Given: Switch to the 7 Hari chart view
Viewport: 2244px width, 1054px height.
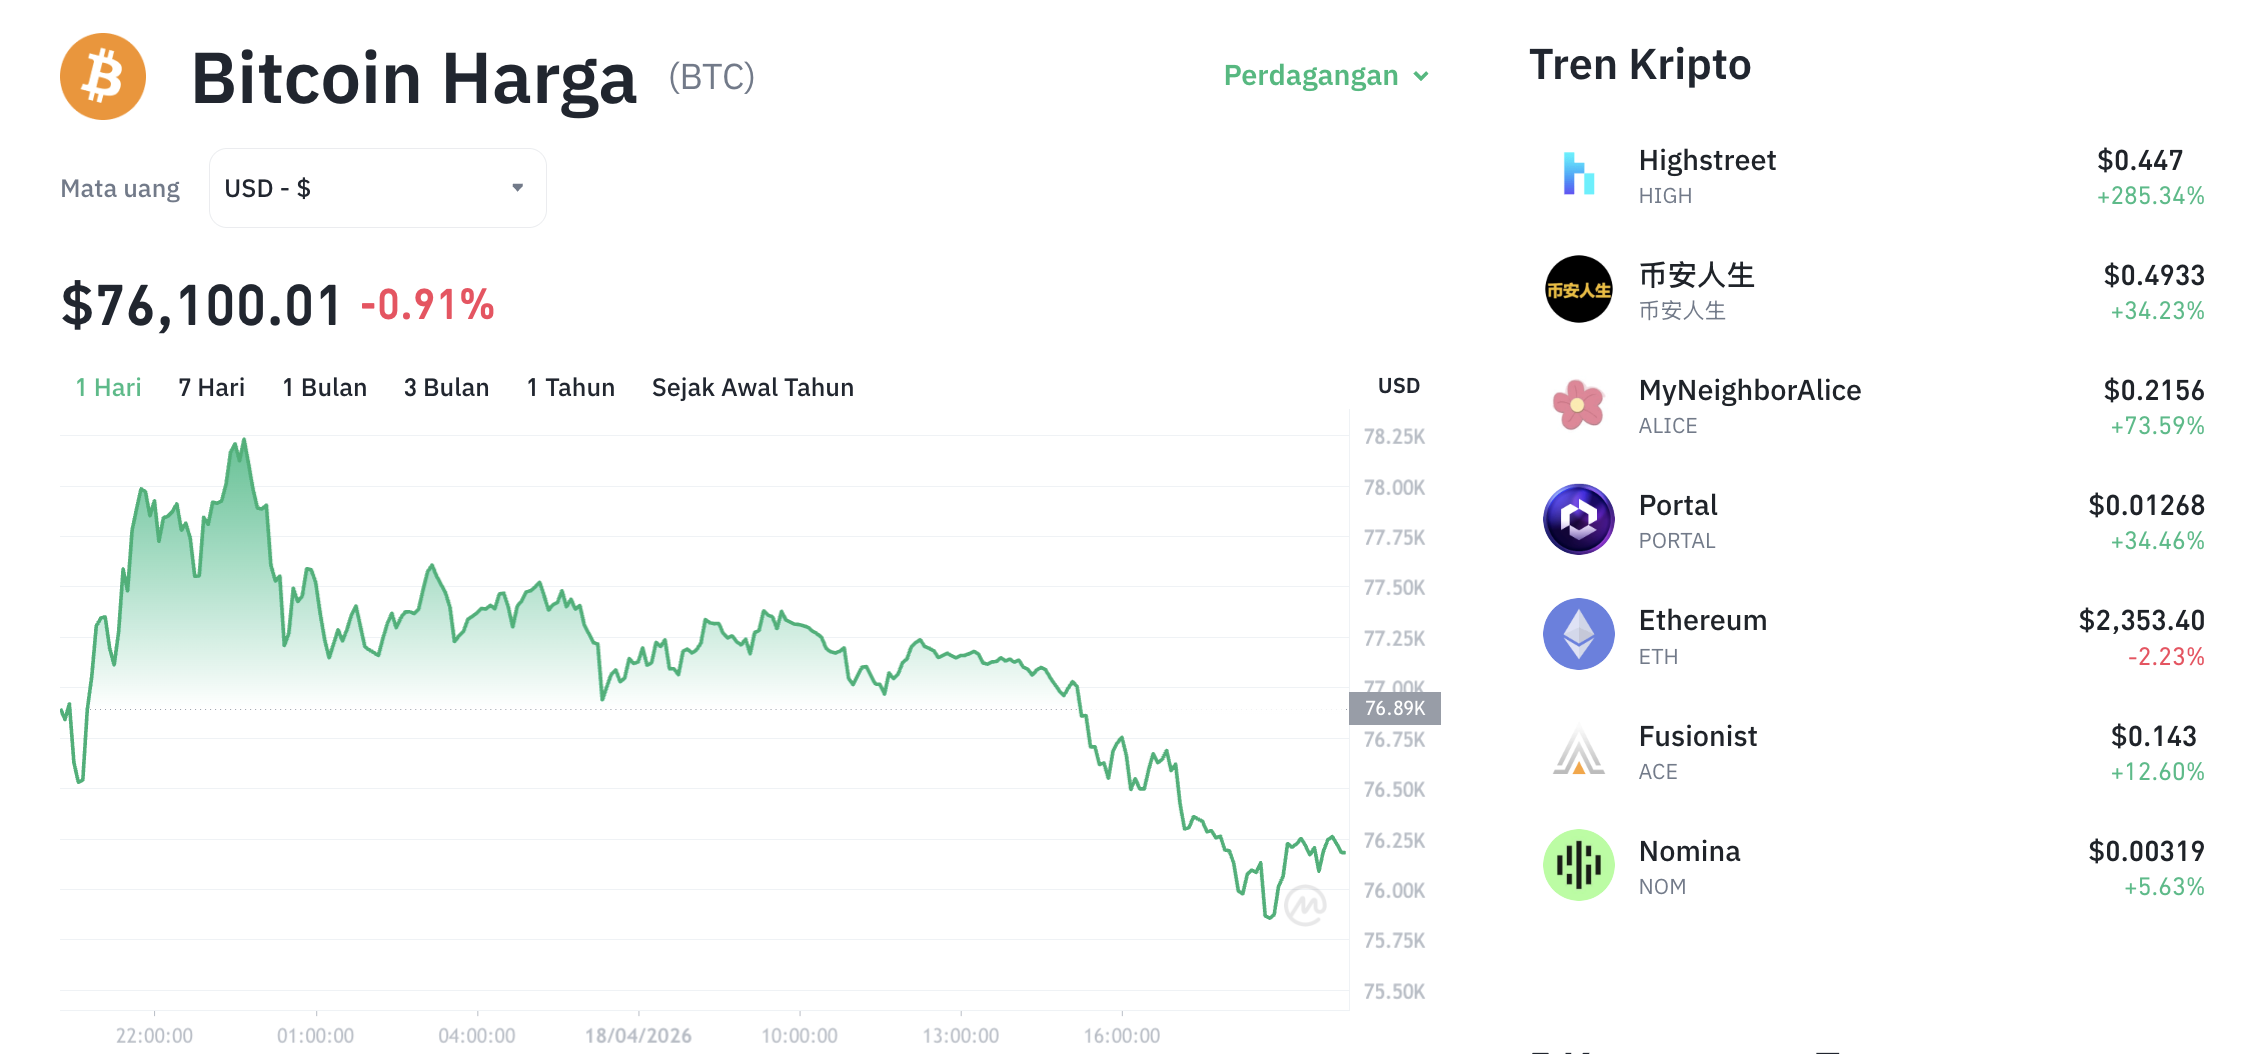Looking at the screenshot, I should click(x=210, y=387).
